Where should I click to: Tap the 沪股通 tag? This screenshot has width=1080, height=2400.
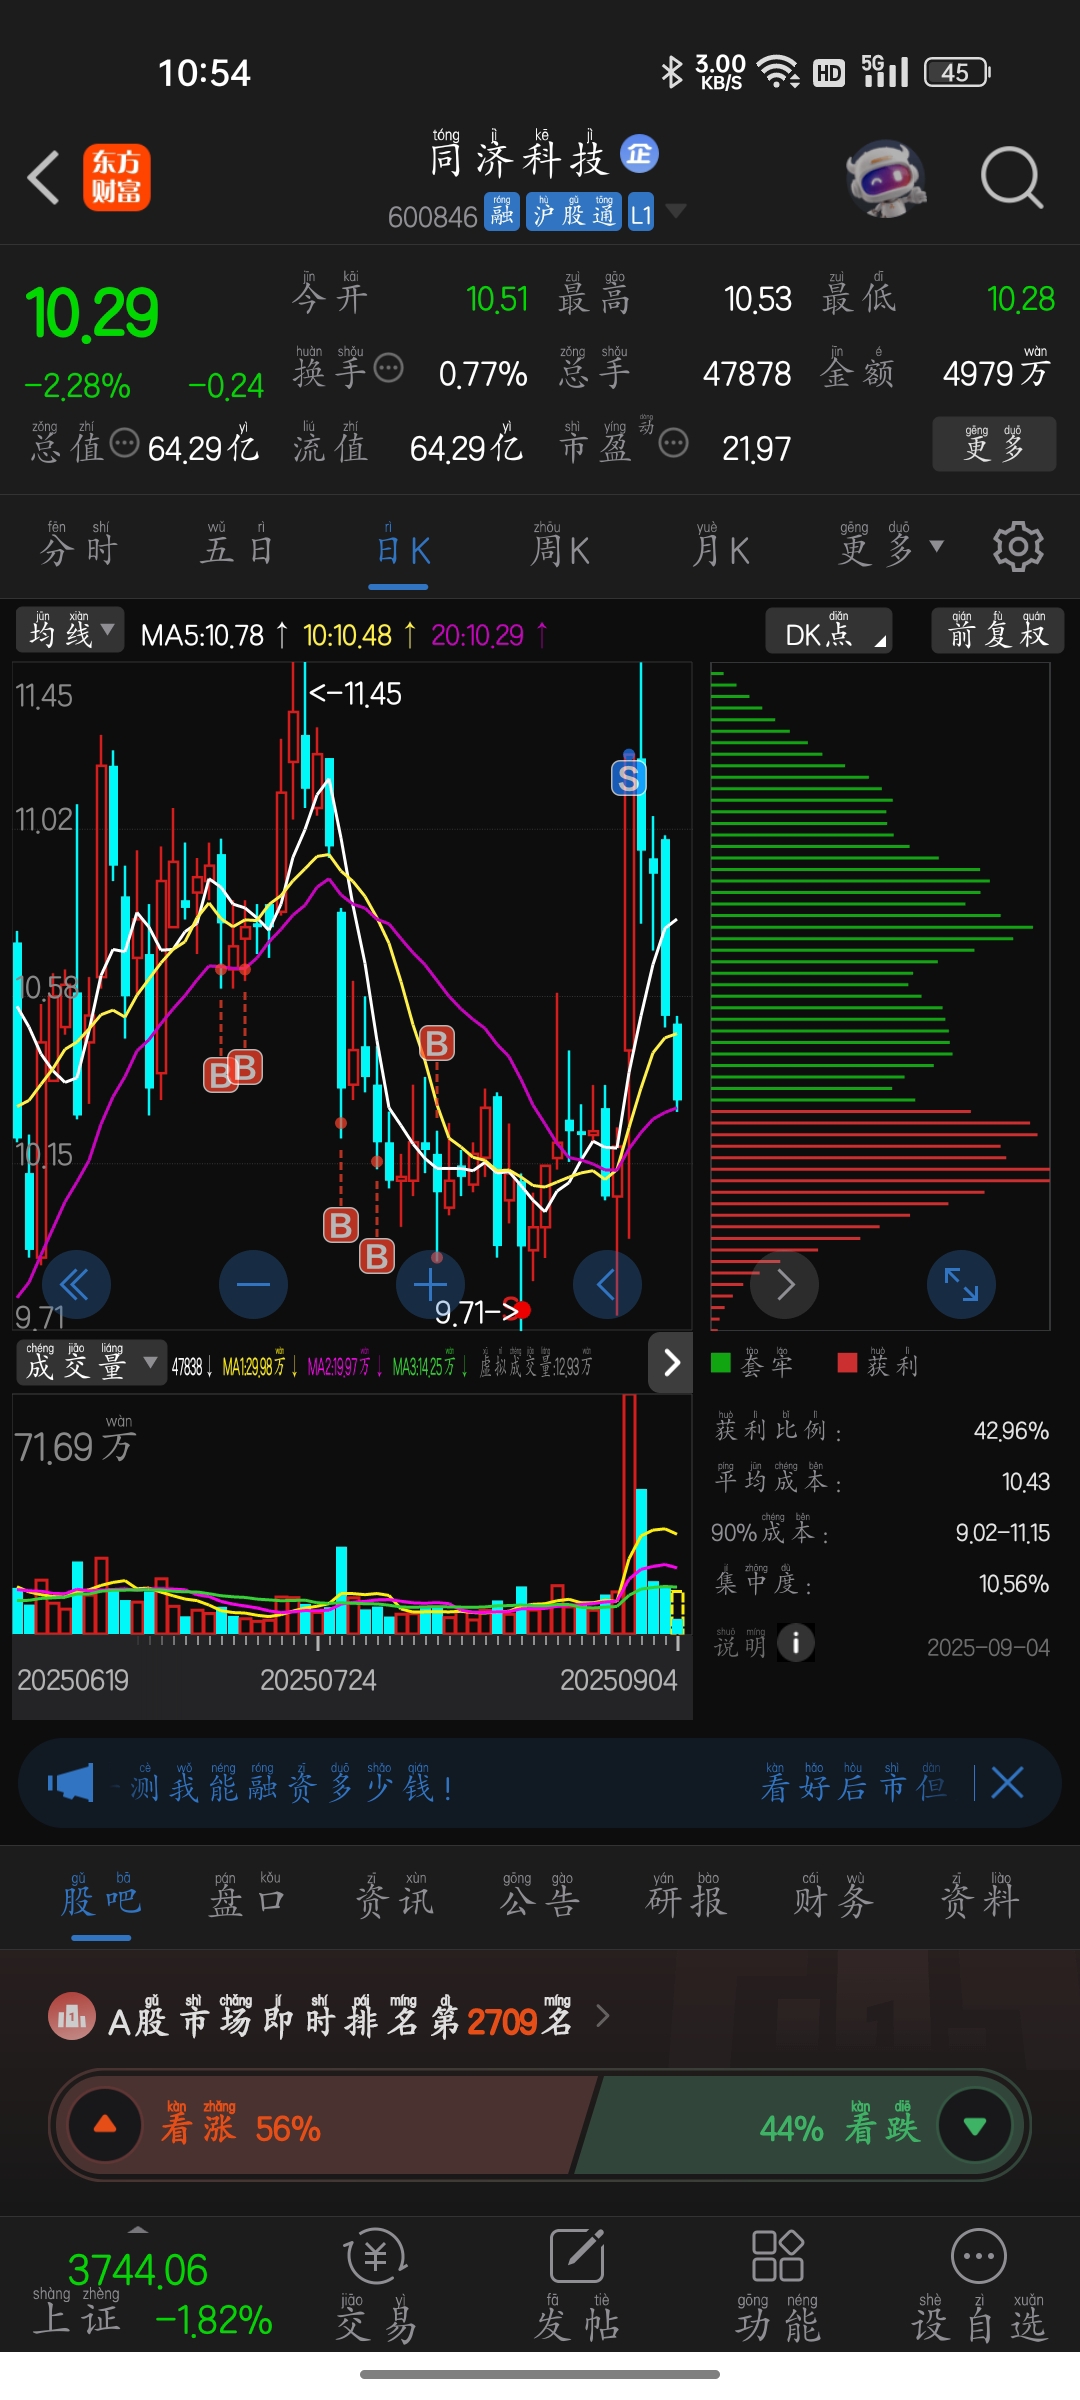pyautogui.click(x=574, y=212)
